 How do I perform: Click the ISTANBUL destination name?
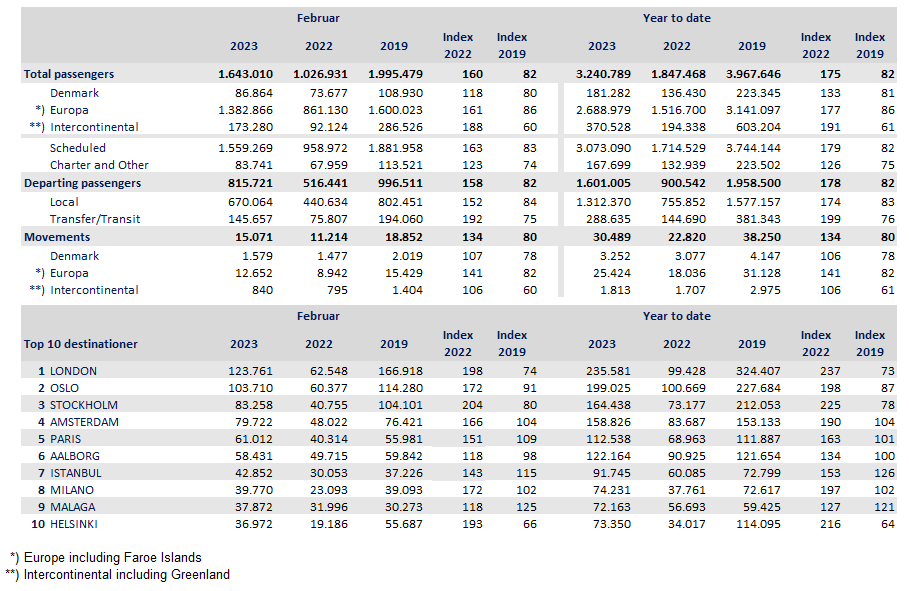click(78, 473)
